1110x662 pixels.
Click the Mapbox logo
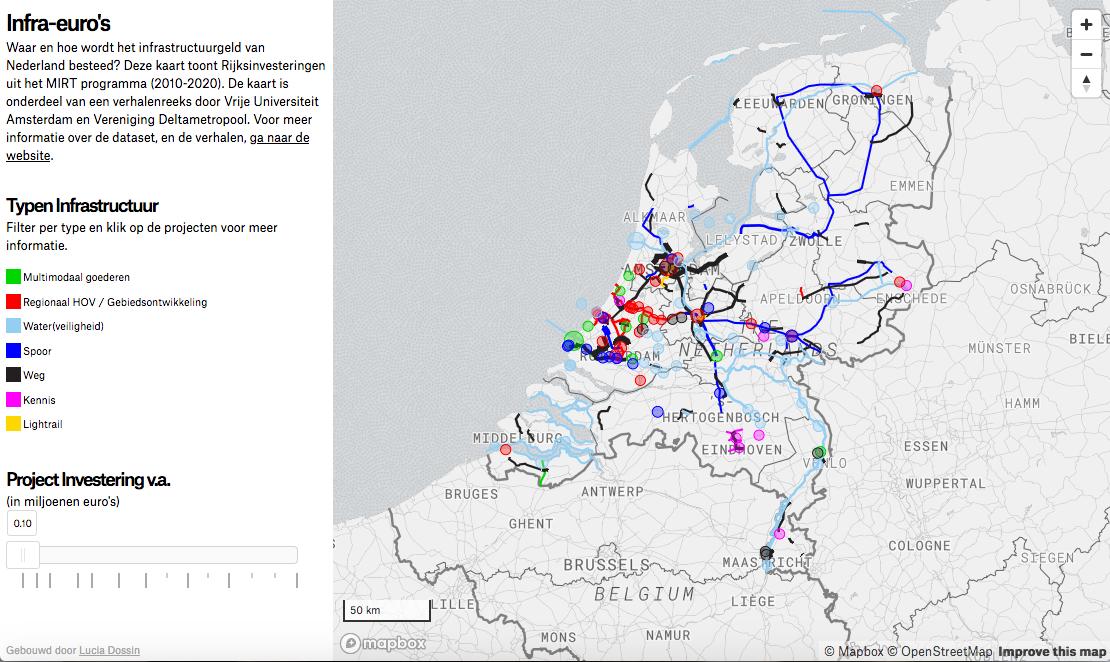(384, 643)
